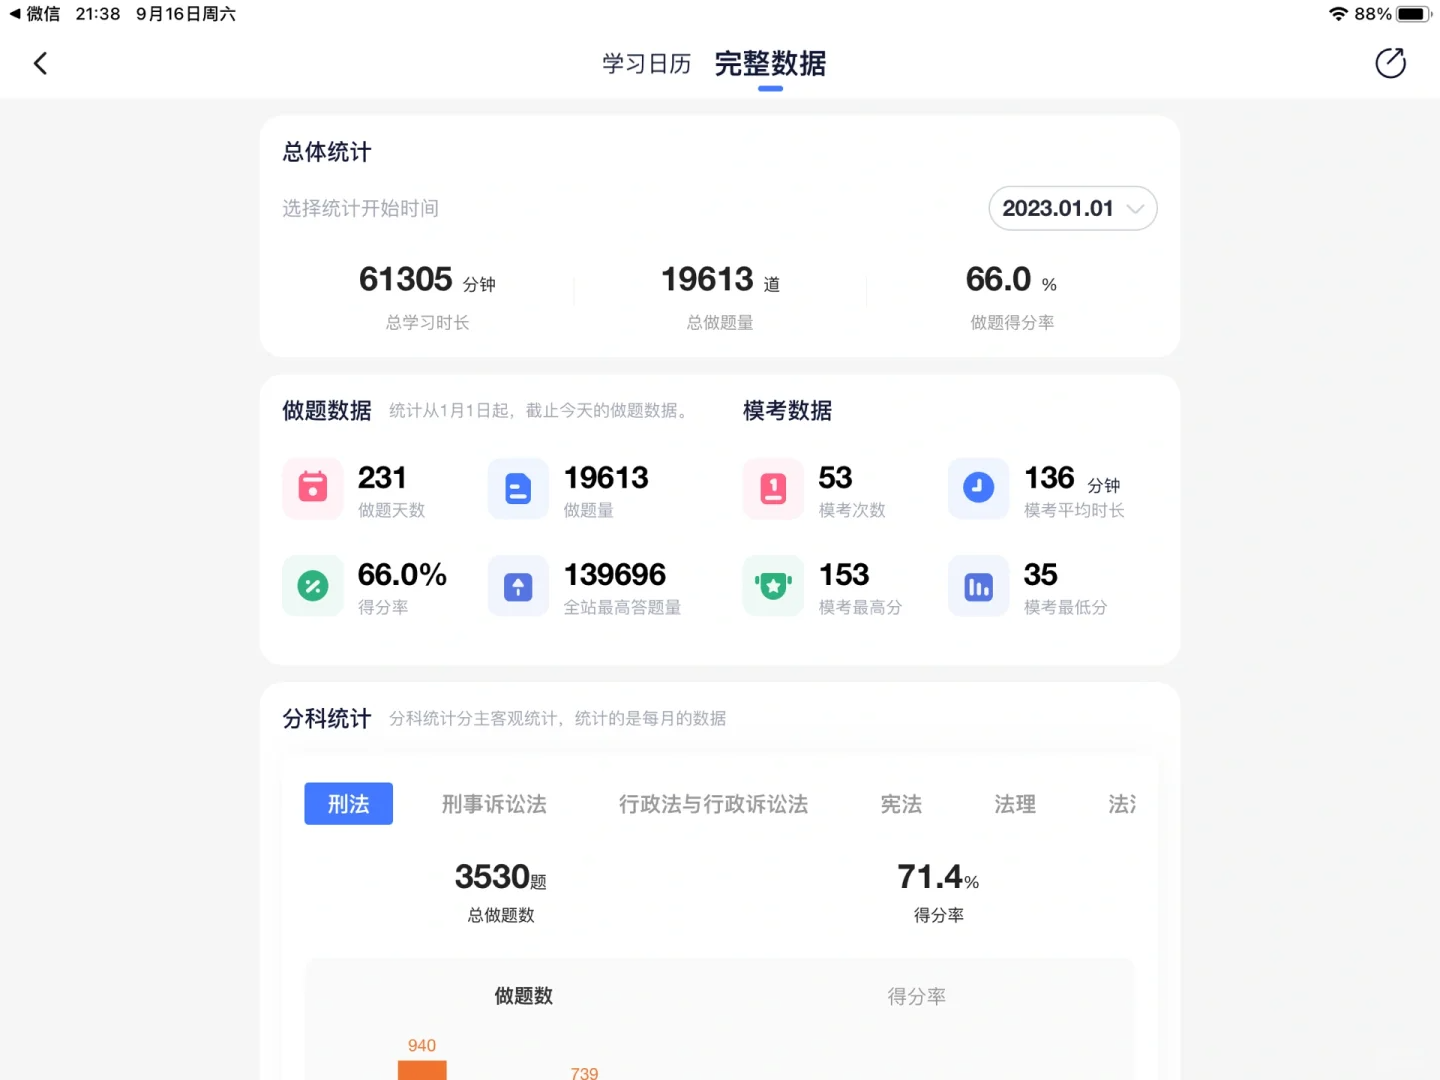1440x1080 pixels.
Task: Tap the 53 模考次数 value
Action: click(835, 478)
